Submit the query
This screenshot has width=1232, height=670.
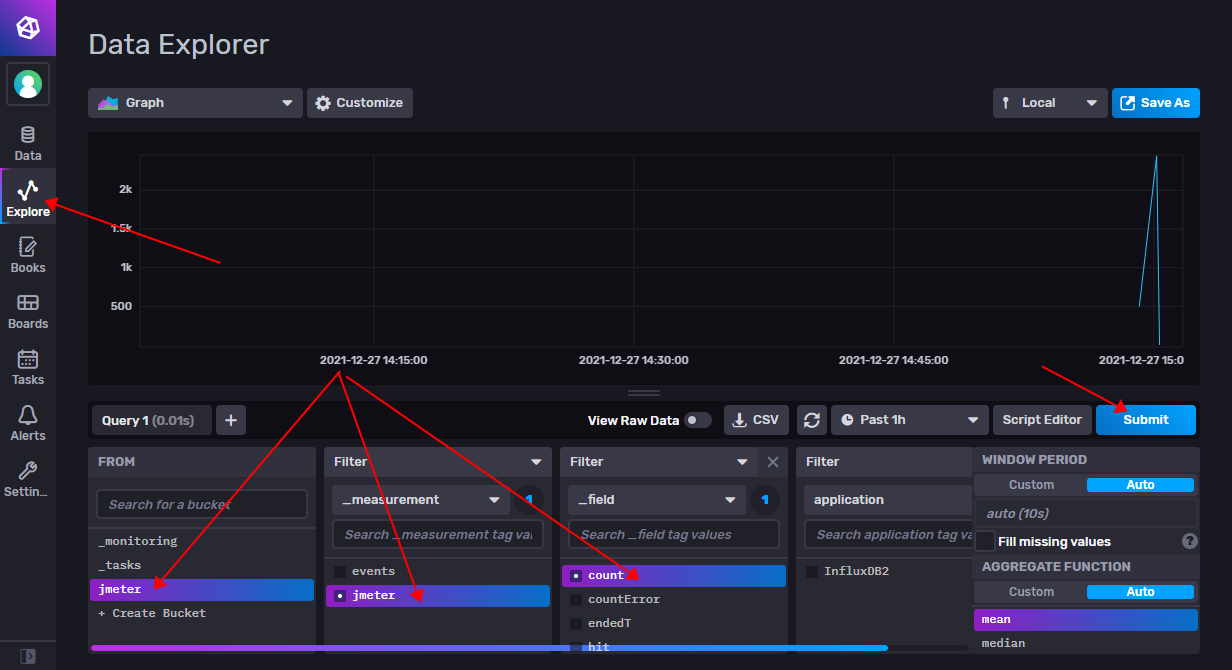1145,420
